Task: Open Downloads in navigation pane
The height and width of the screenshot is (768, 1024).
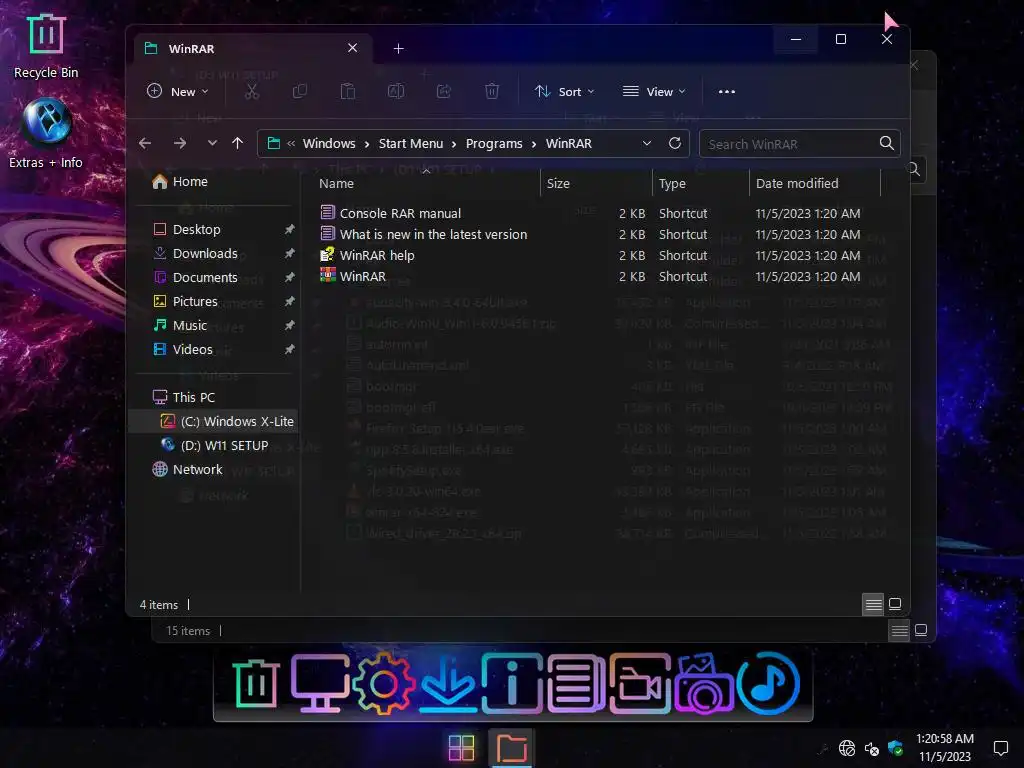Action: [x=205, y=253]
